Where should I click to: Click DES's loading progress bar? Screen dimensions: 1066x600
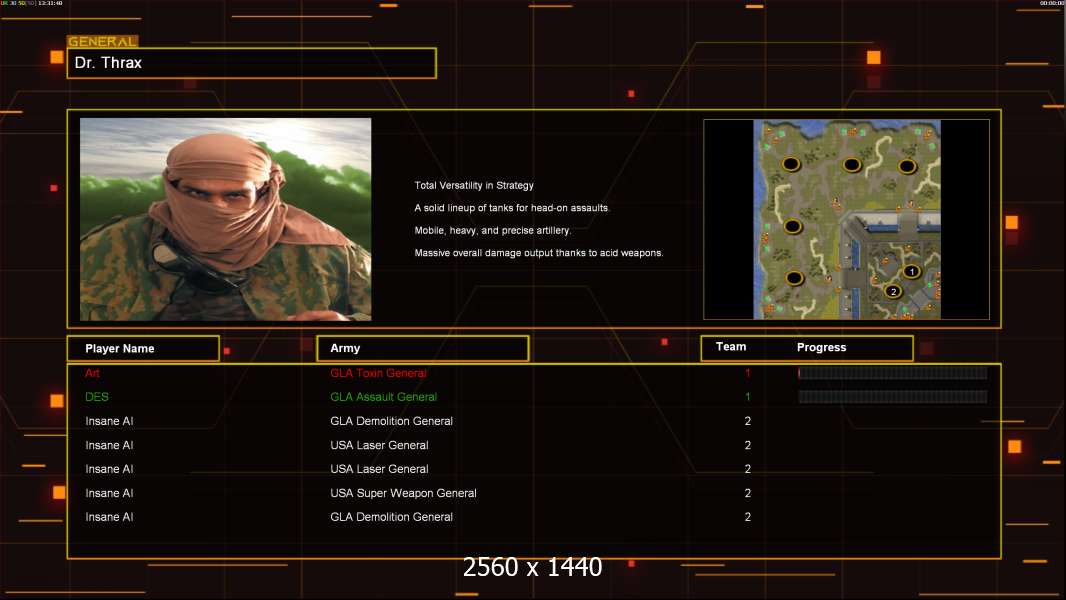click(x=893, y=397)
